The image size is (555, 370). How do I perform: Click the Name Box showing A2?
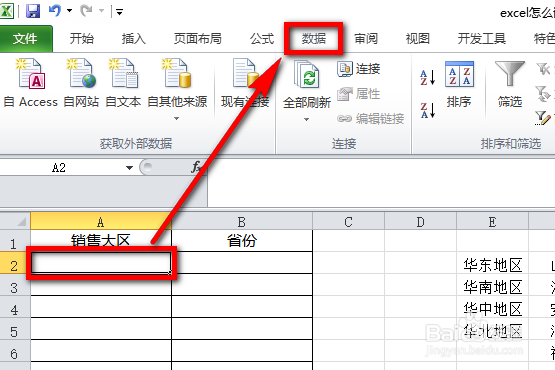(x=59, y=167)
